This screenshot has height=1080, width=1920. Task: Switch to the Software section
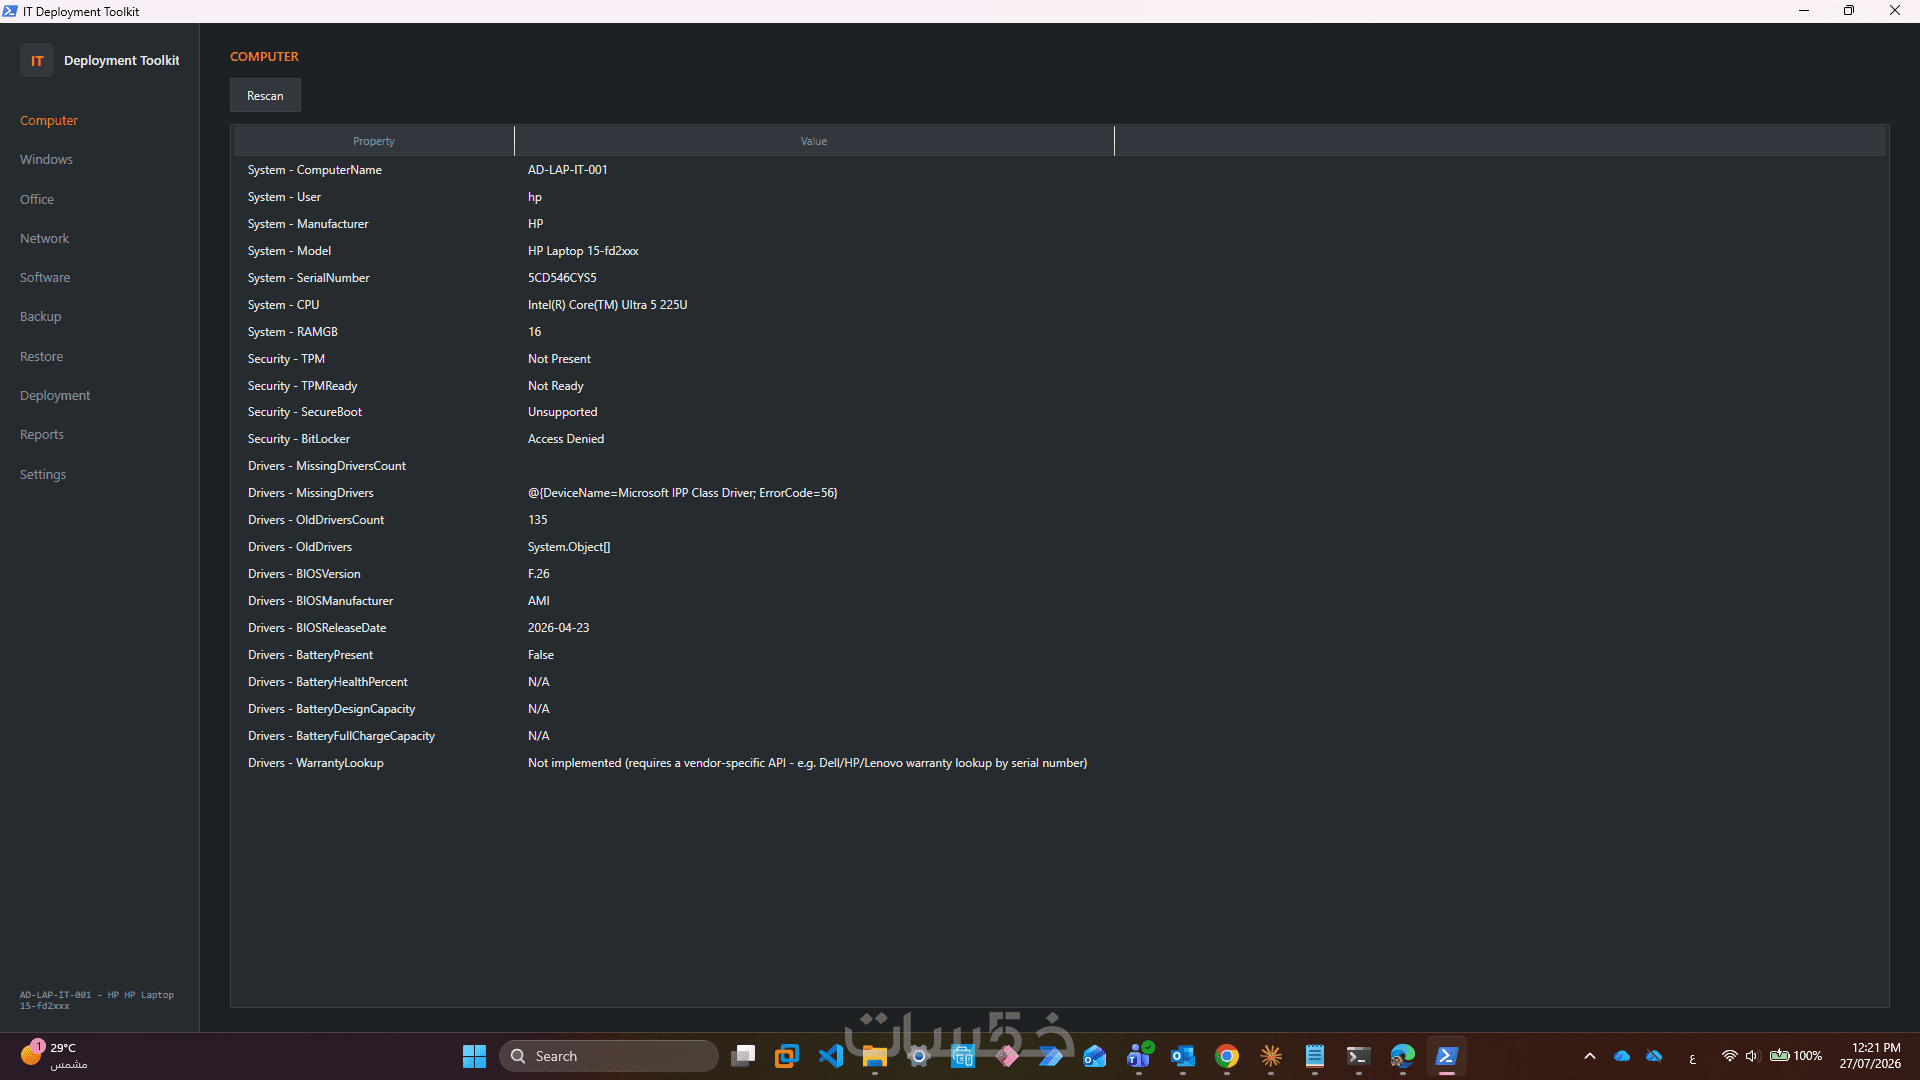tap(45, 277)
